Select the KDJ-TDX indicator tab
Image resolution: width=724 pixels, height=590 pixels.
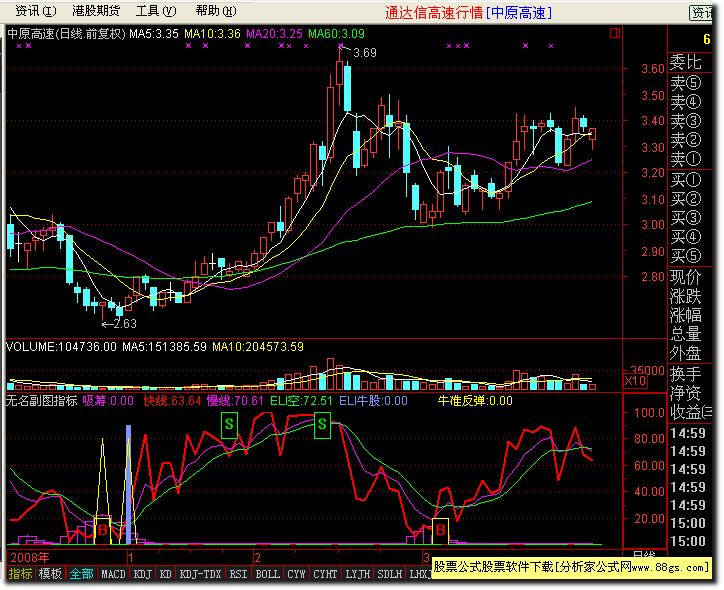pos(200,574)
